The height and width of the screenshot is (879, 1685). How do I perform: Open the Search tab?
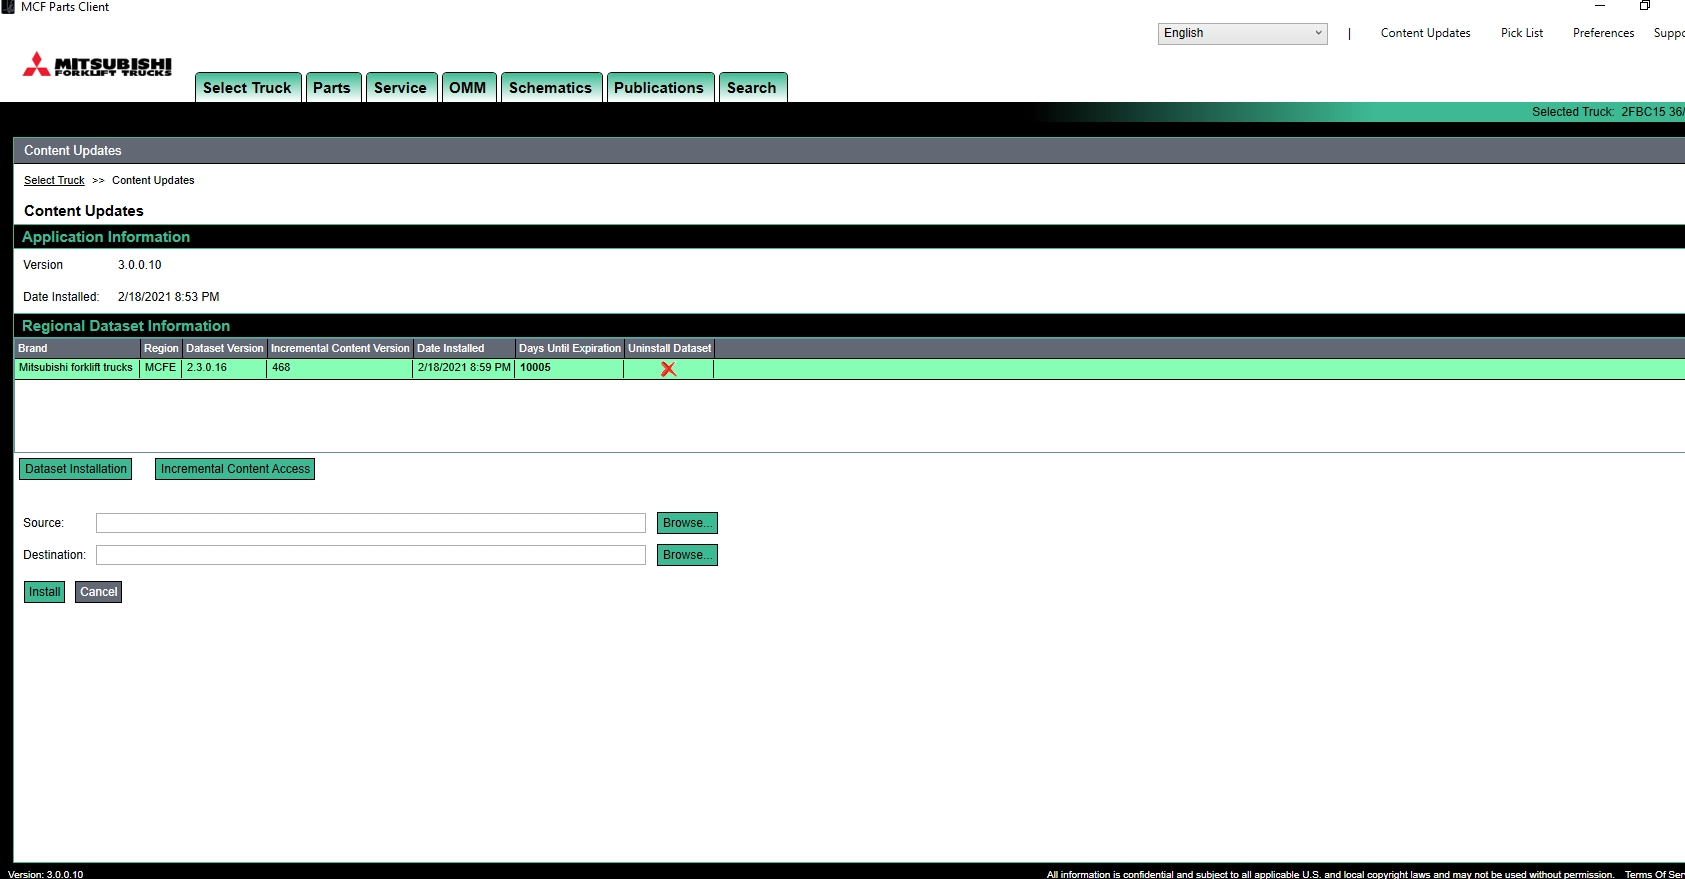click(752, 88)
